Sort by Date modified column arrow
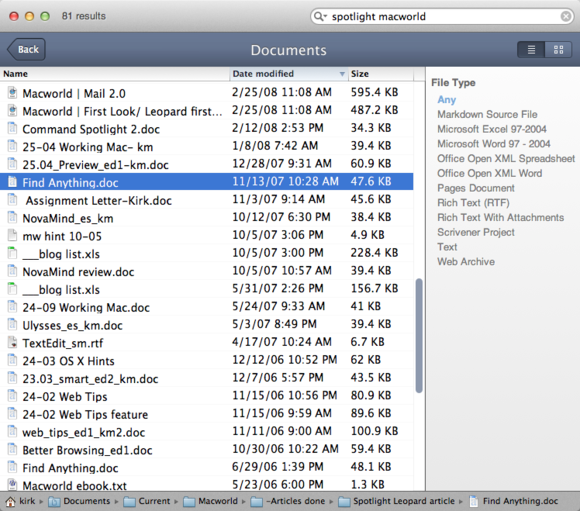The image size is (580, 511). tap(342, 74)
